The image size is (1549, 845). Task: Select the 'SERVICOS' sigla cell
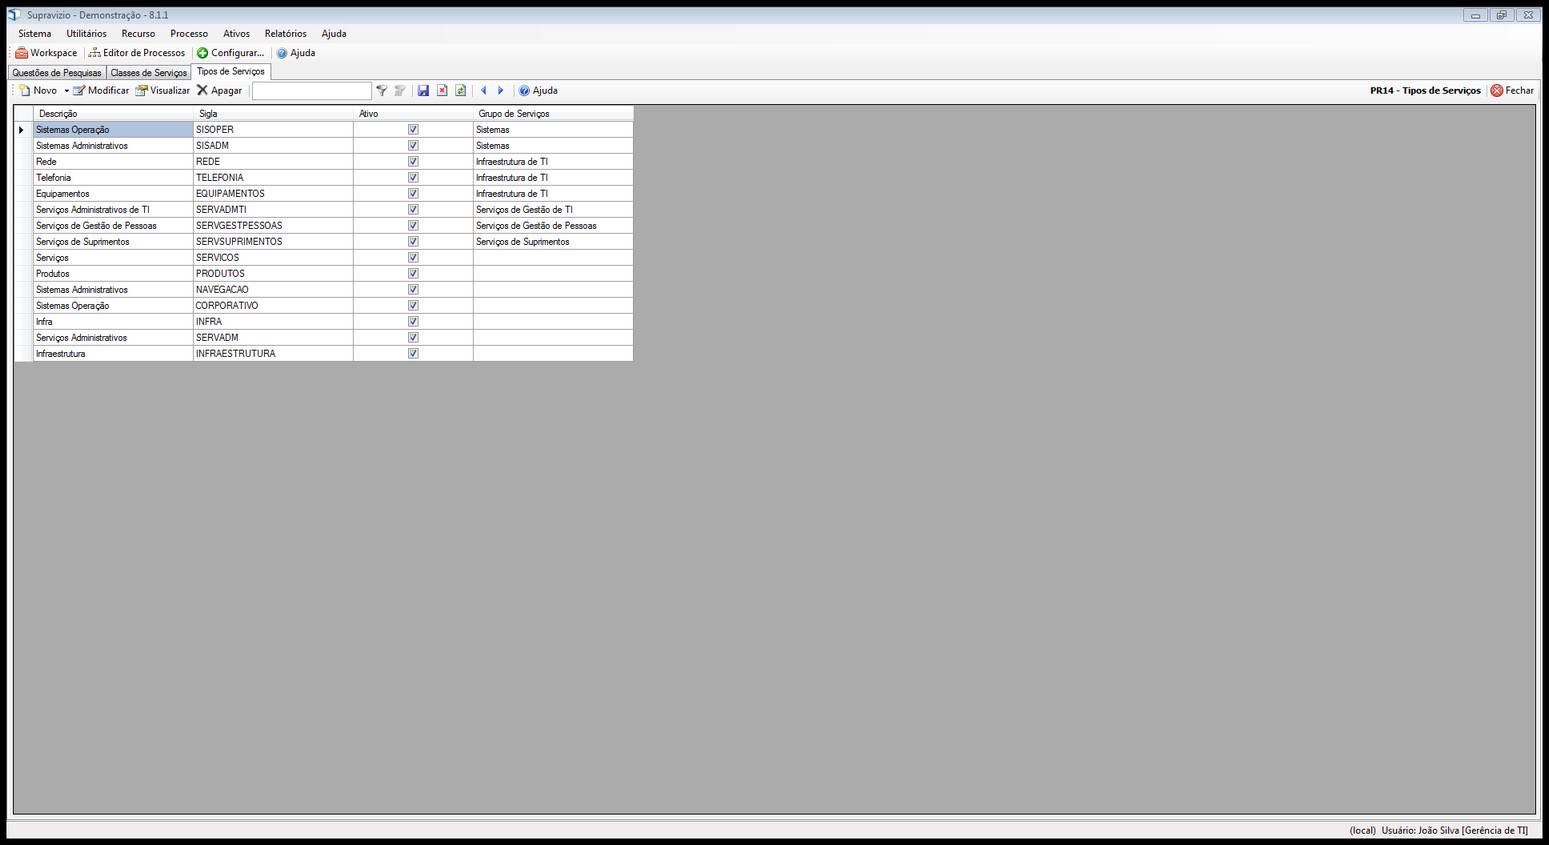tap(273, 258)
